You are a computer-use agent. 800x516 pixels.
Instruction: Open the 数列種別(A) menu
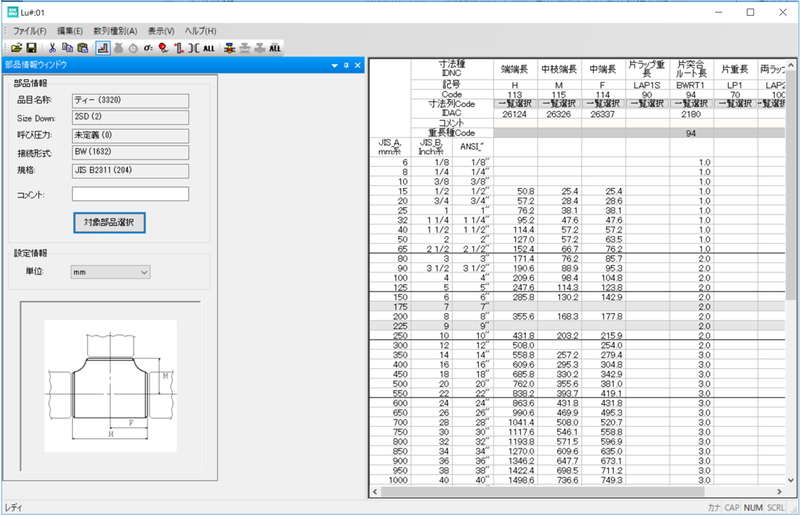[116, 31]
